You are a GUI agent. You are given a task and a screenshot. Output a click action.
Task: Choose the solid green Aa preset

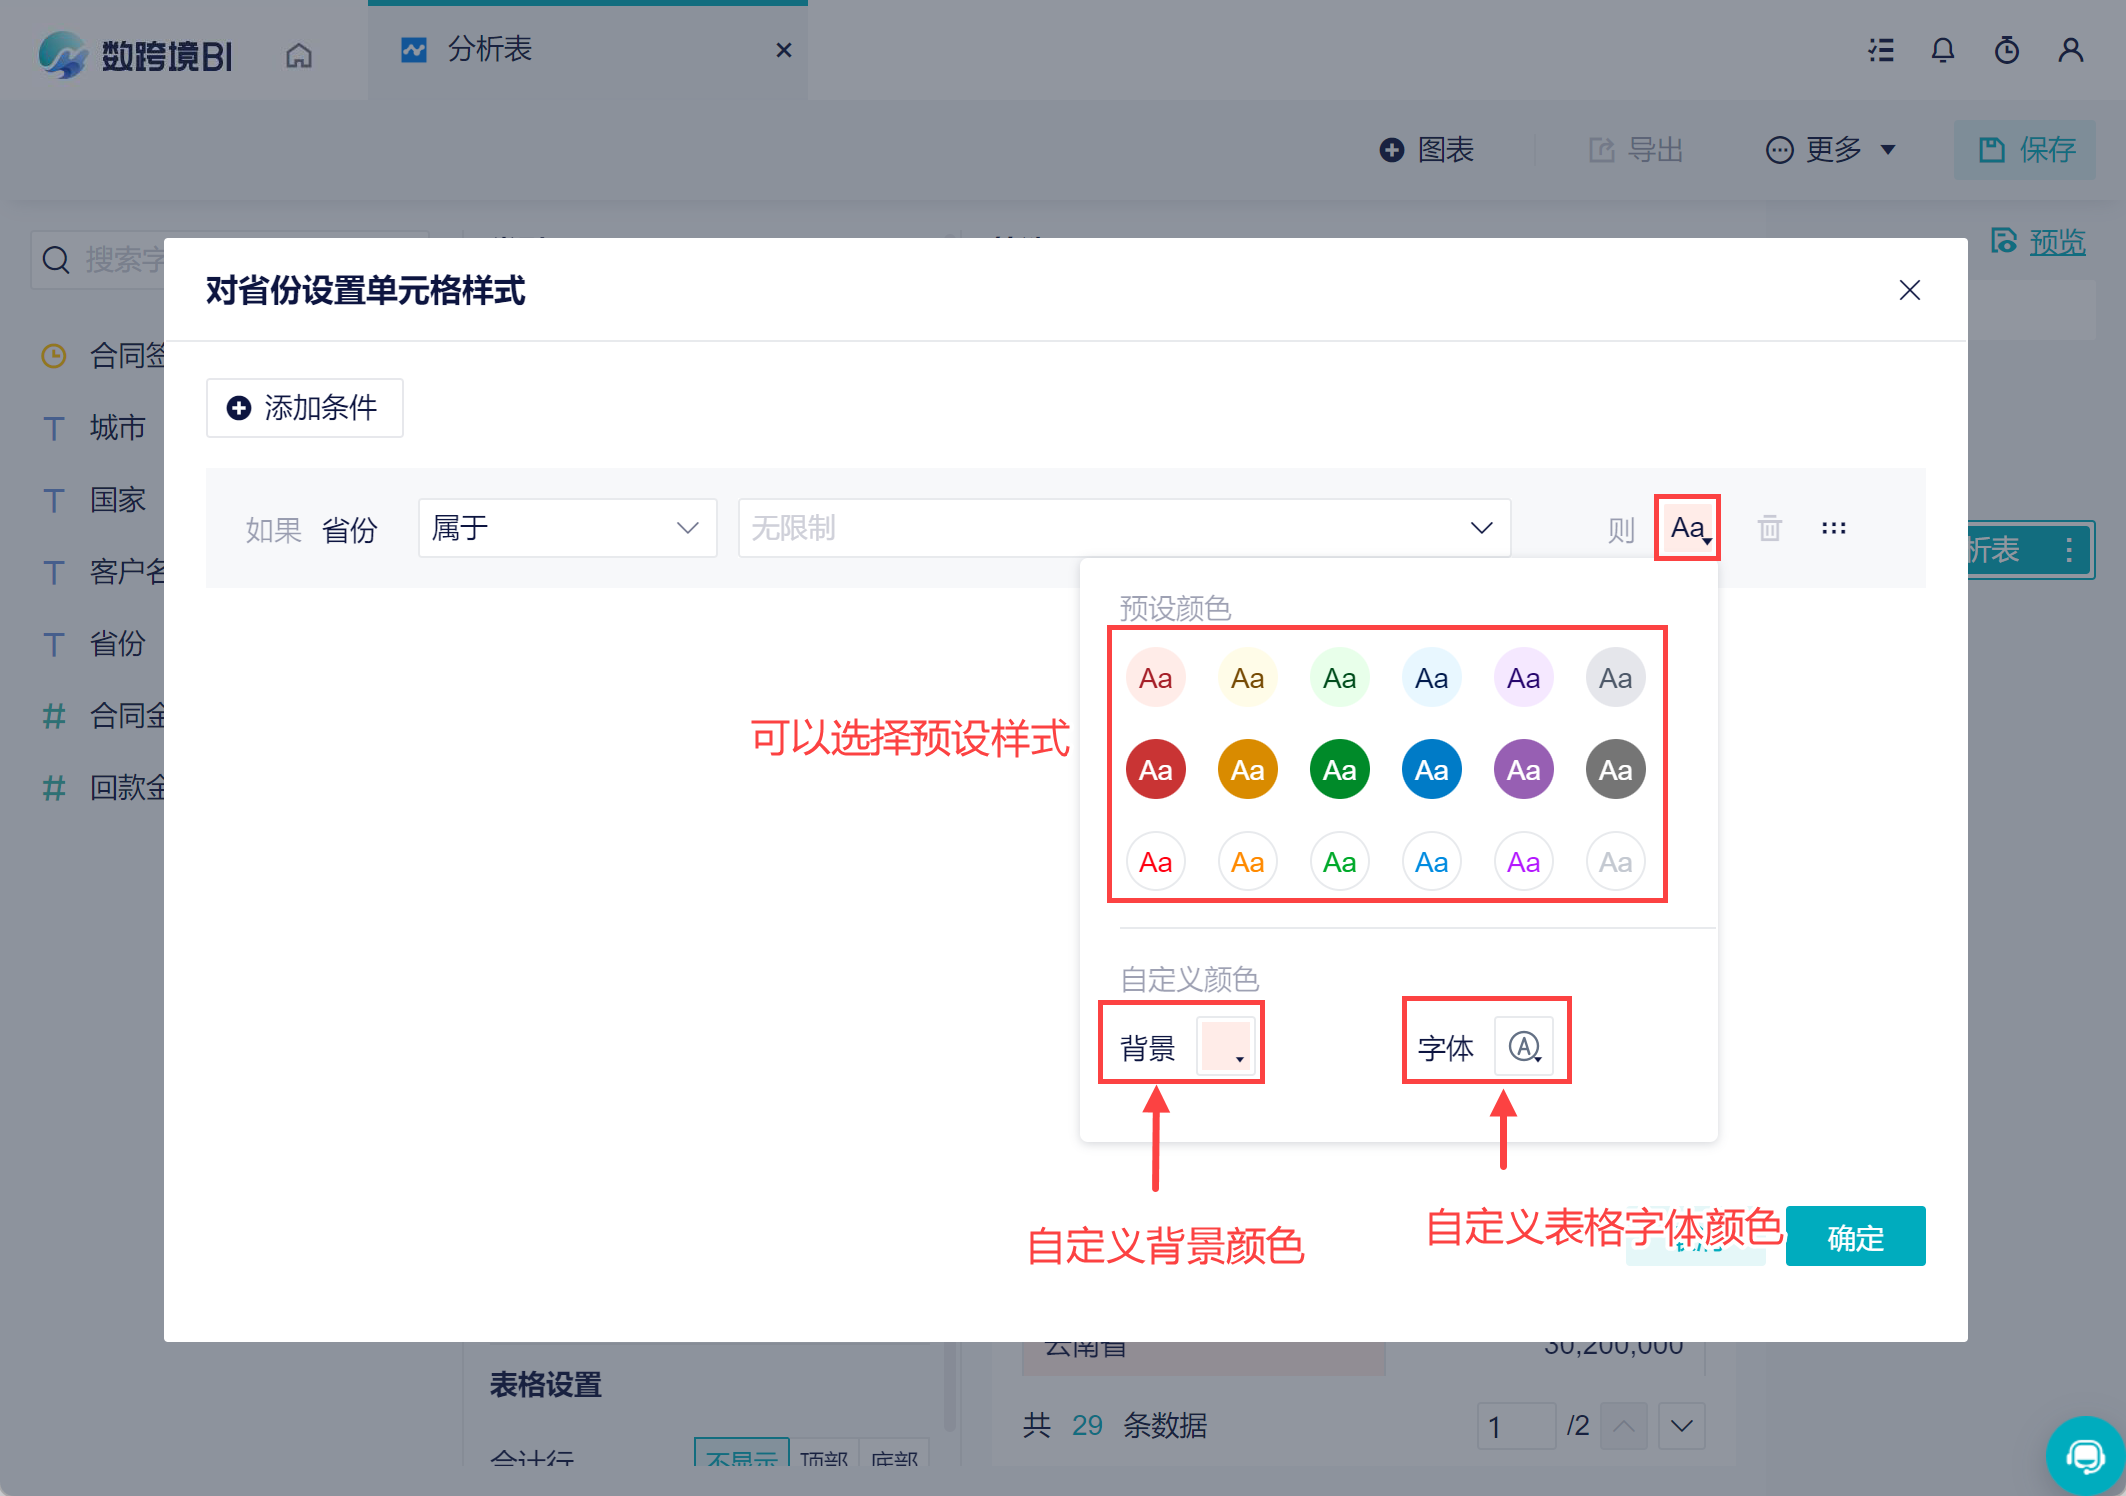point(1339,770)
